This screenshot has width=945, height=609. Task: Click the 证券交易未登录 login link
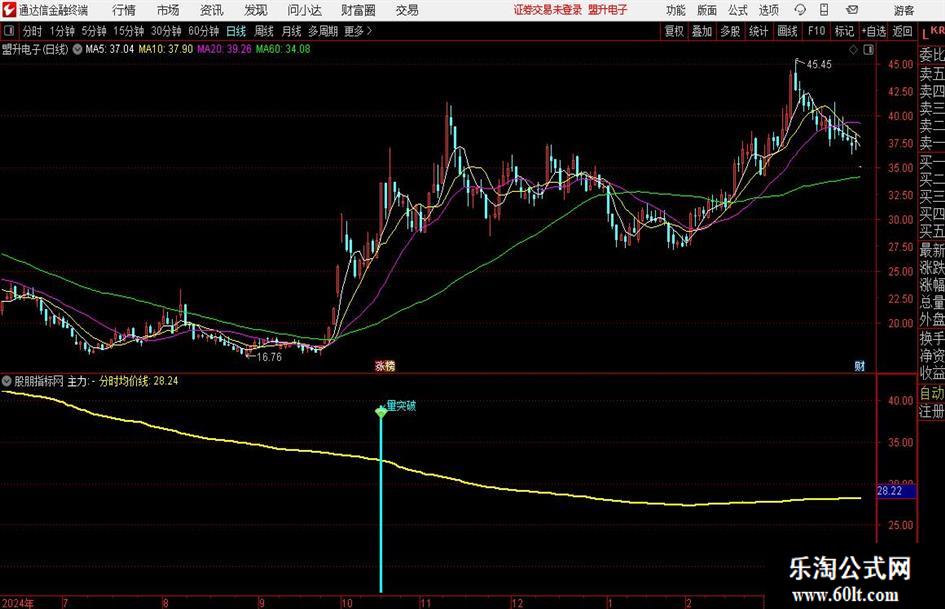547,10
